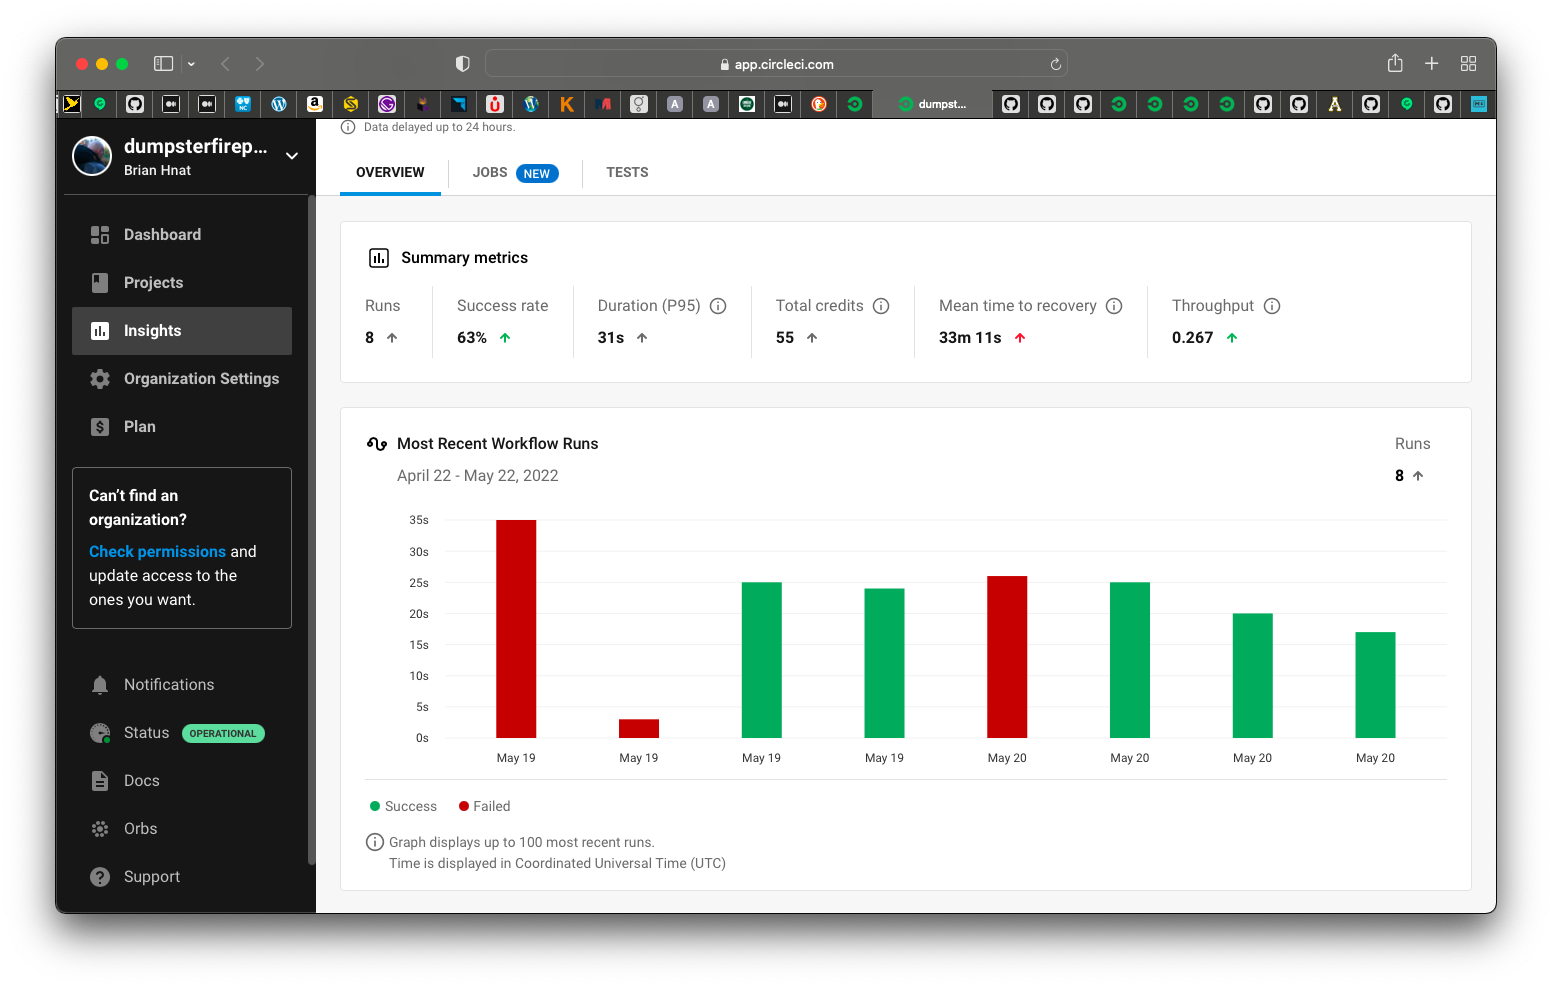Click the app.circleci.com address bar
Viewport: 1552px width, 987px height.
click(776, 64)
